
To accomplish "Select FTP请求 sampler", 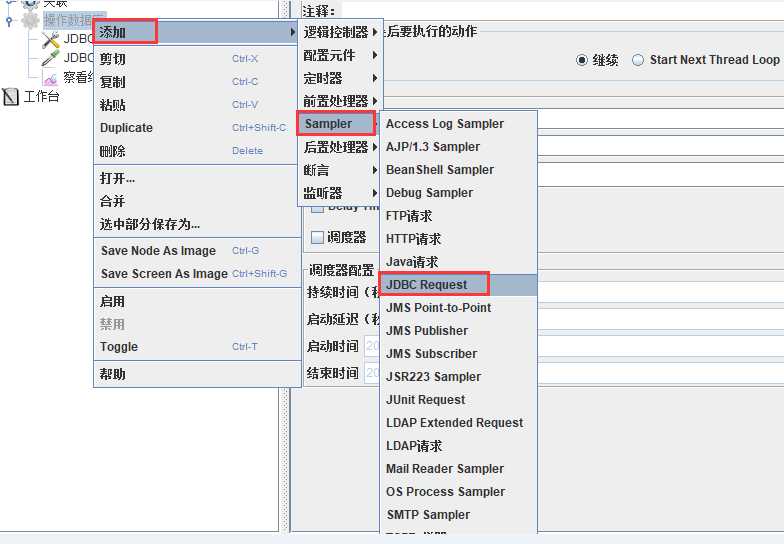I will 458,216.
